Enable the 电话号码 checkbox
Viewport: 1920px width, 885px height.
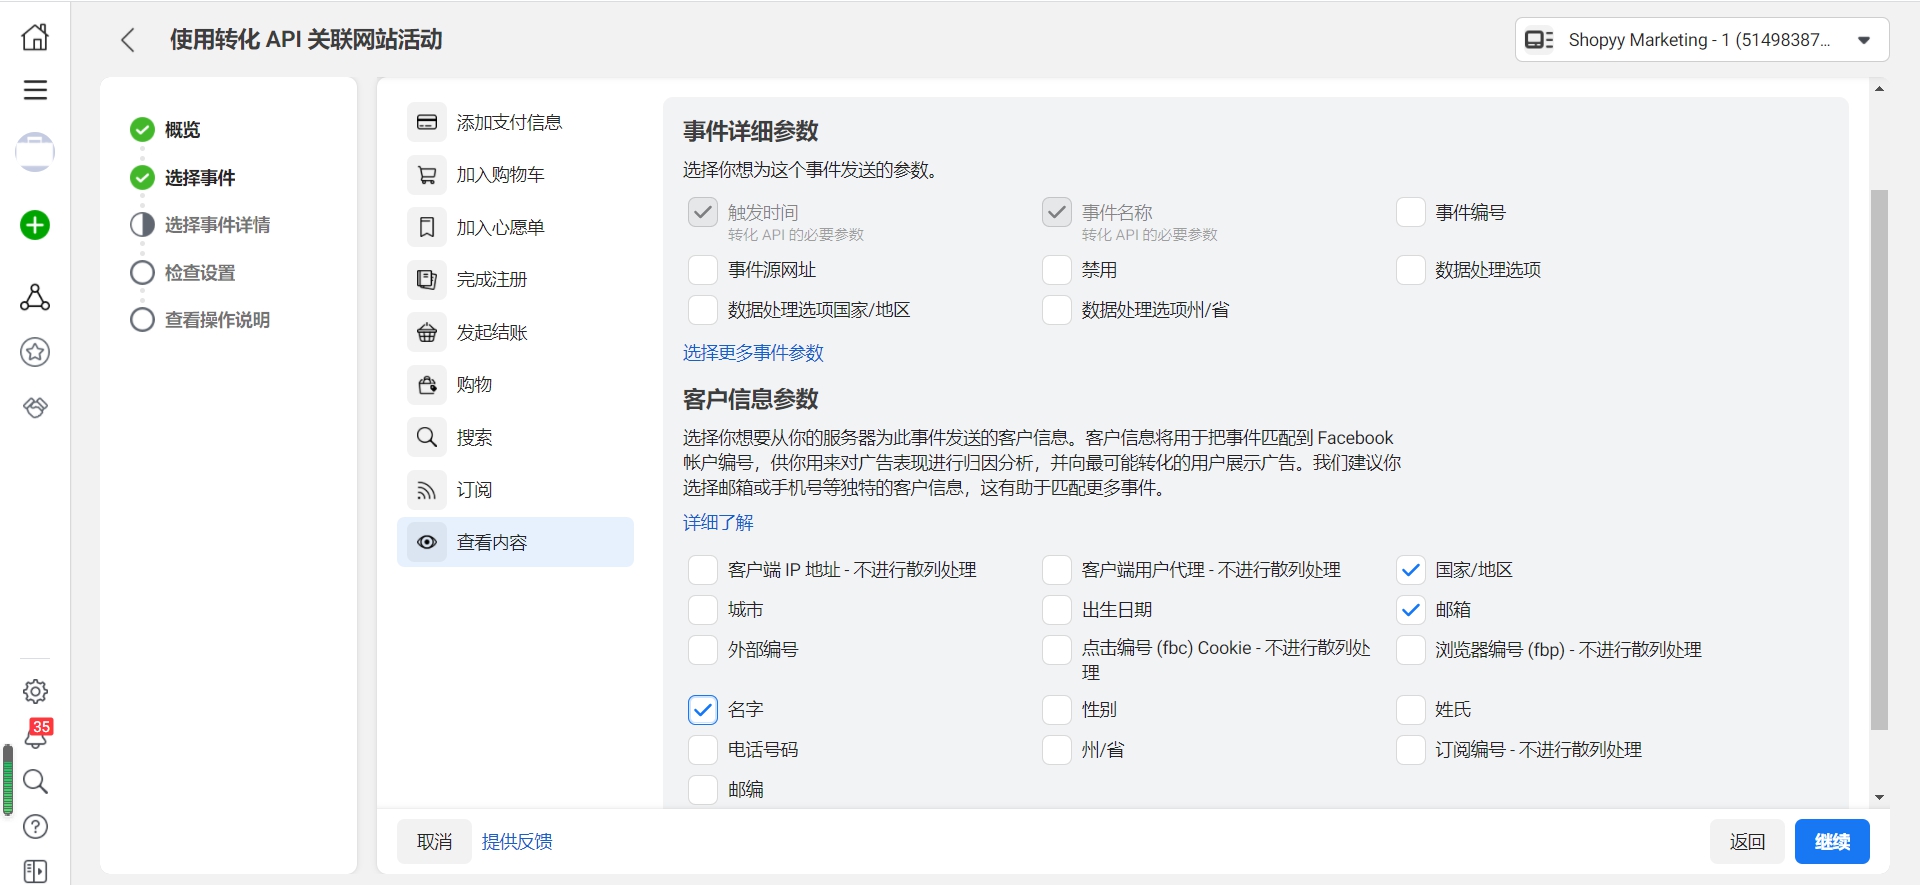(x=703, y=750)
